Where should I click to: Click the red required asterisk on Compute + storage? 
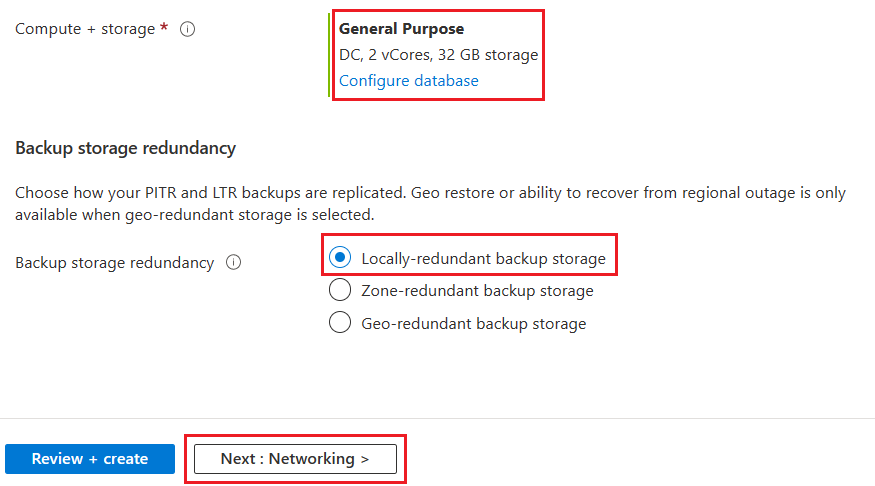[x=164, y=28]
